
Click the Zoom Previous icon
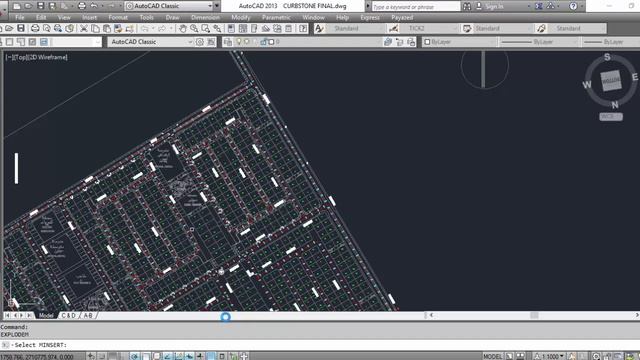(217, 28)
